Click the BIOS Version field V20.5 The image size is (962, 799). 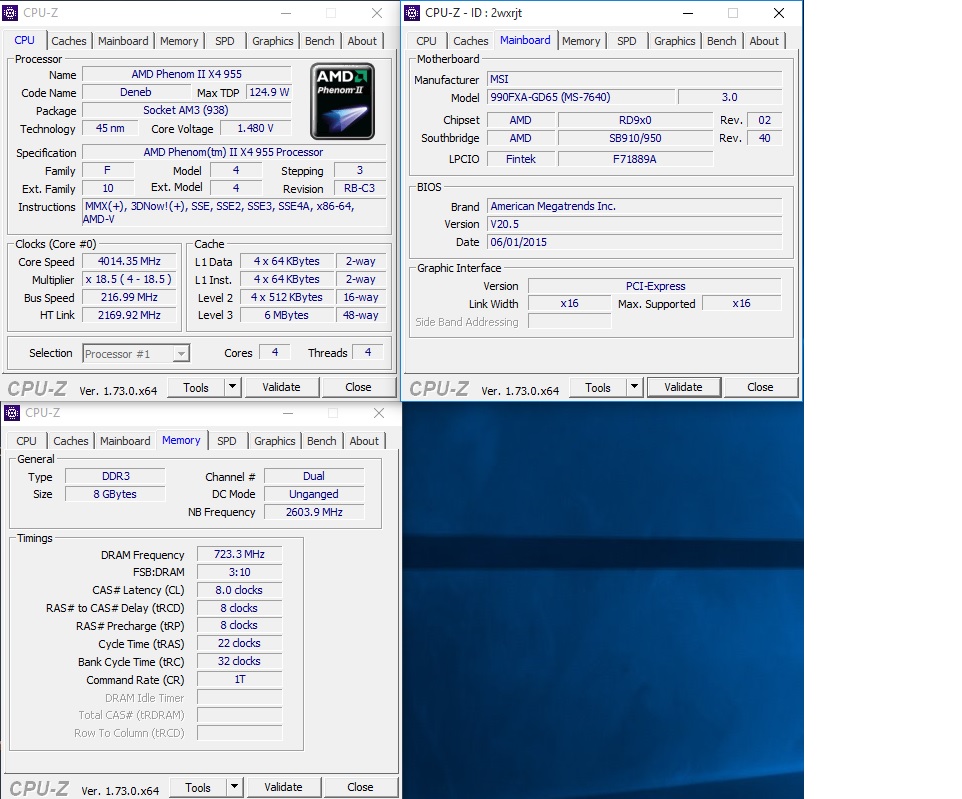[635, 225]
